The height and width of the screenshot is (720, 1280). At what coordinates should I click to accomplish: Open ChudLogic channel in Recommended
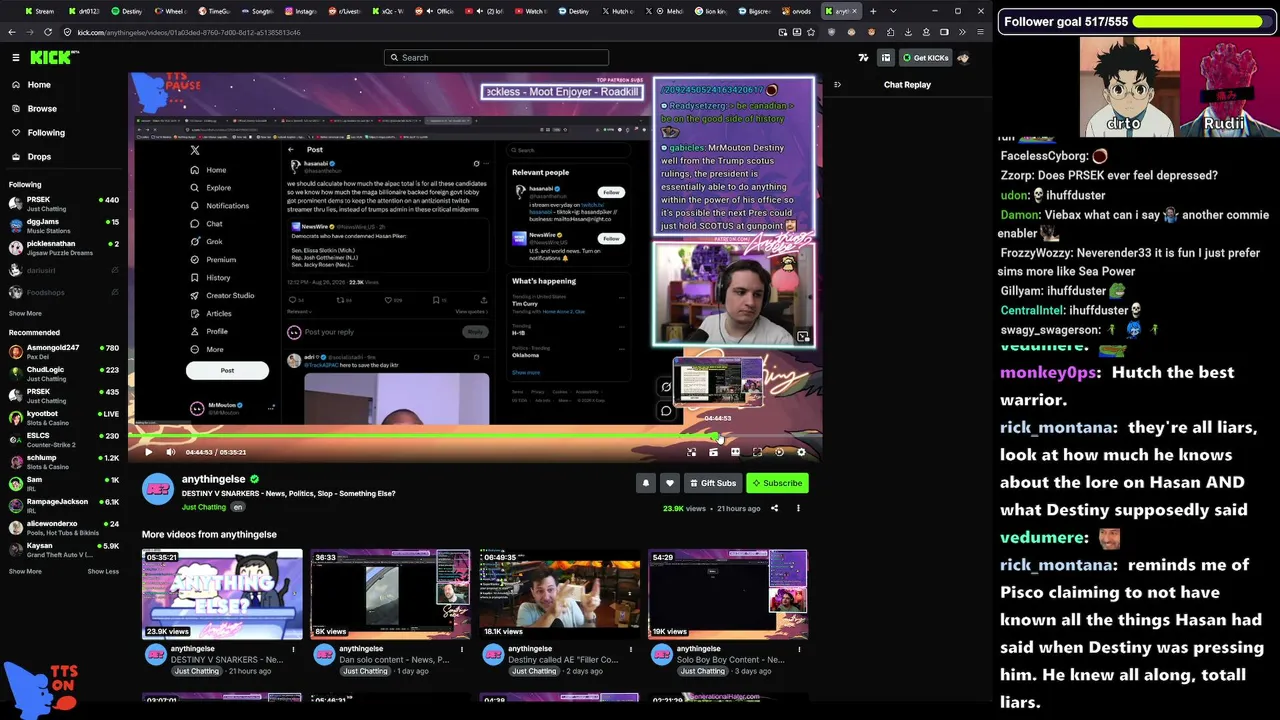(63, 373)
